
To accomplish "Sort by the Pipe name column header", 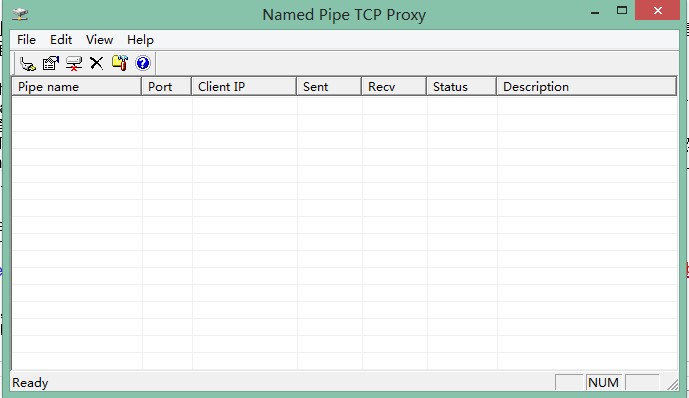I will [x=76, y=87].
